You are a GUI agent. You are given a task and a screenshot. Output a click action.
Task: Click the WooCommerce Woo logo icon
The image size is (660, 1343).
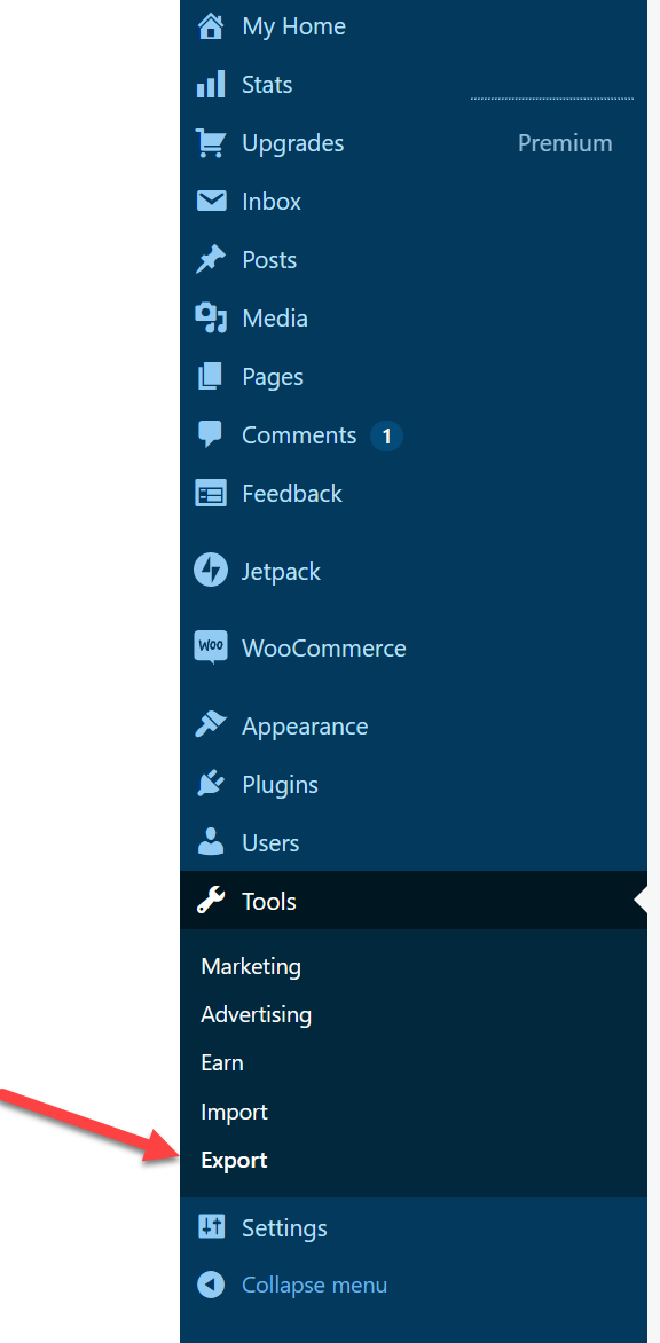coord(210,647)
